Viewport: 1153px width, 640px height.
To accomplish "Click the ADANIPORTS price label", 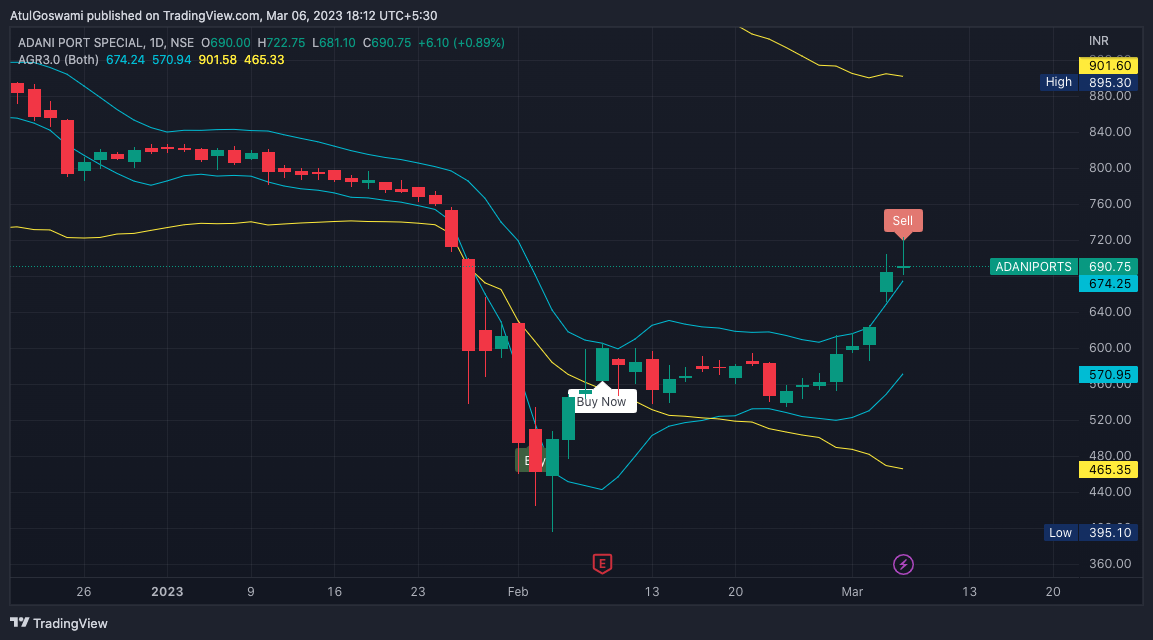I will (1033, 267).
